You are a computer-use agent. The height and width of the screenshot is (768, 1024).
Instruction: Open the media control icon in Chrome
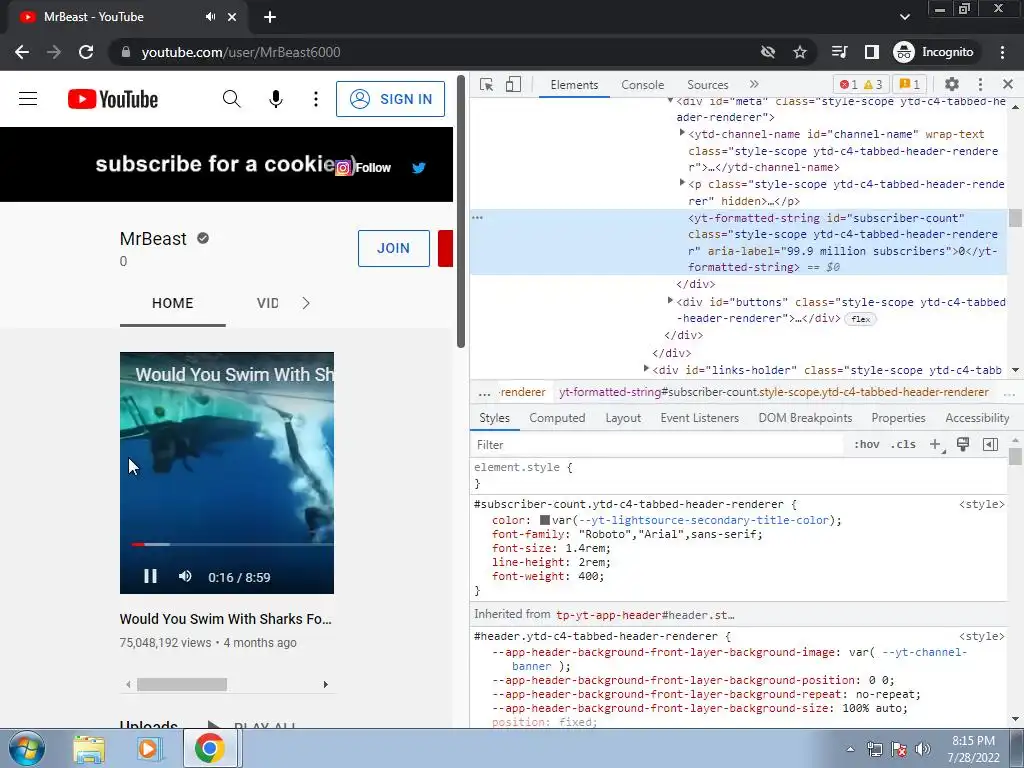[x=840, y=52]
